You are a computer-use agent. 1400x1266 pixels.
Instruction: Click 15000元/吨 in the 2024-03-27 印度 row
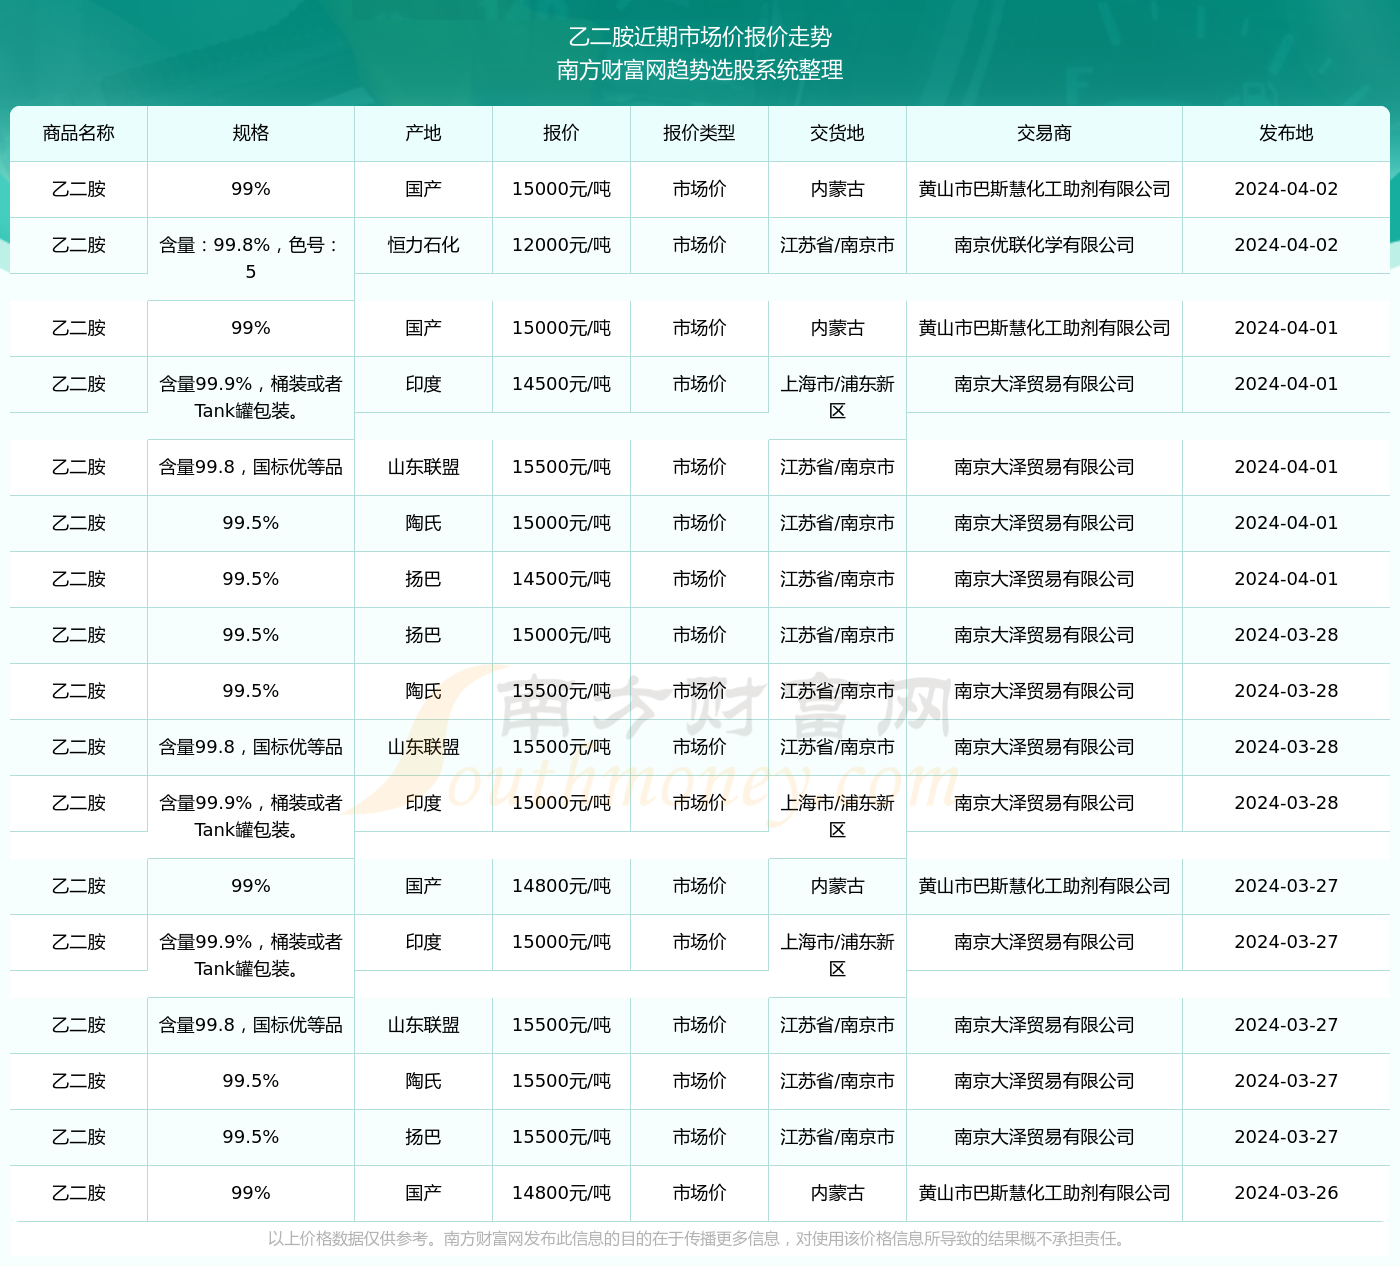pyautogui.click(x=561, y=942)
